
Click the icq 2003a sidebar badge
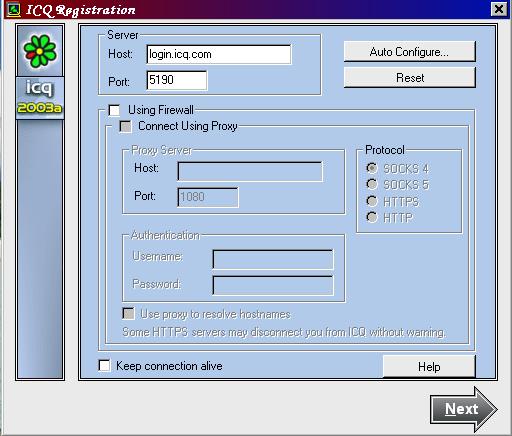pos(40,98)
